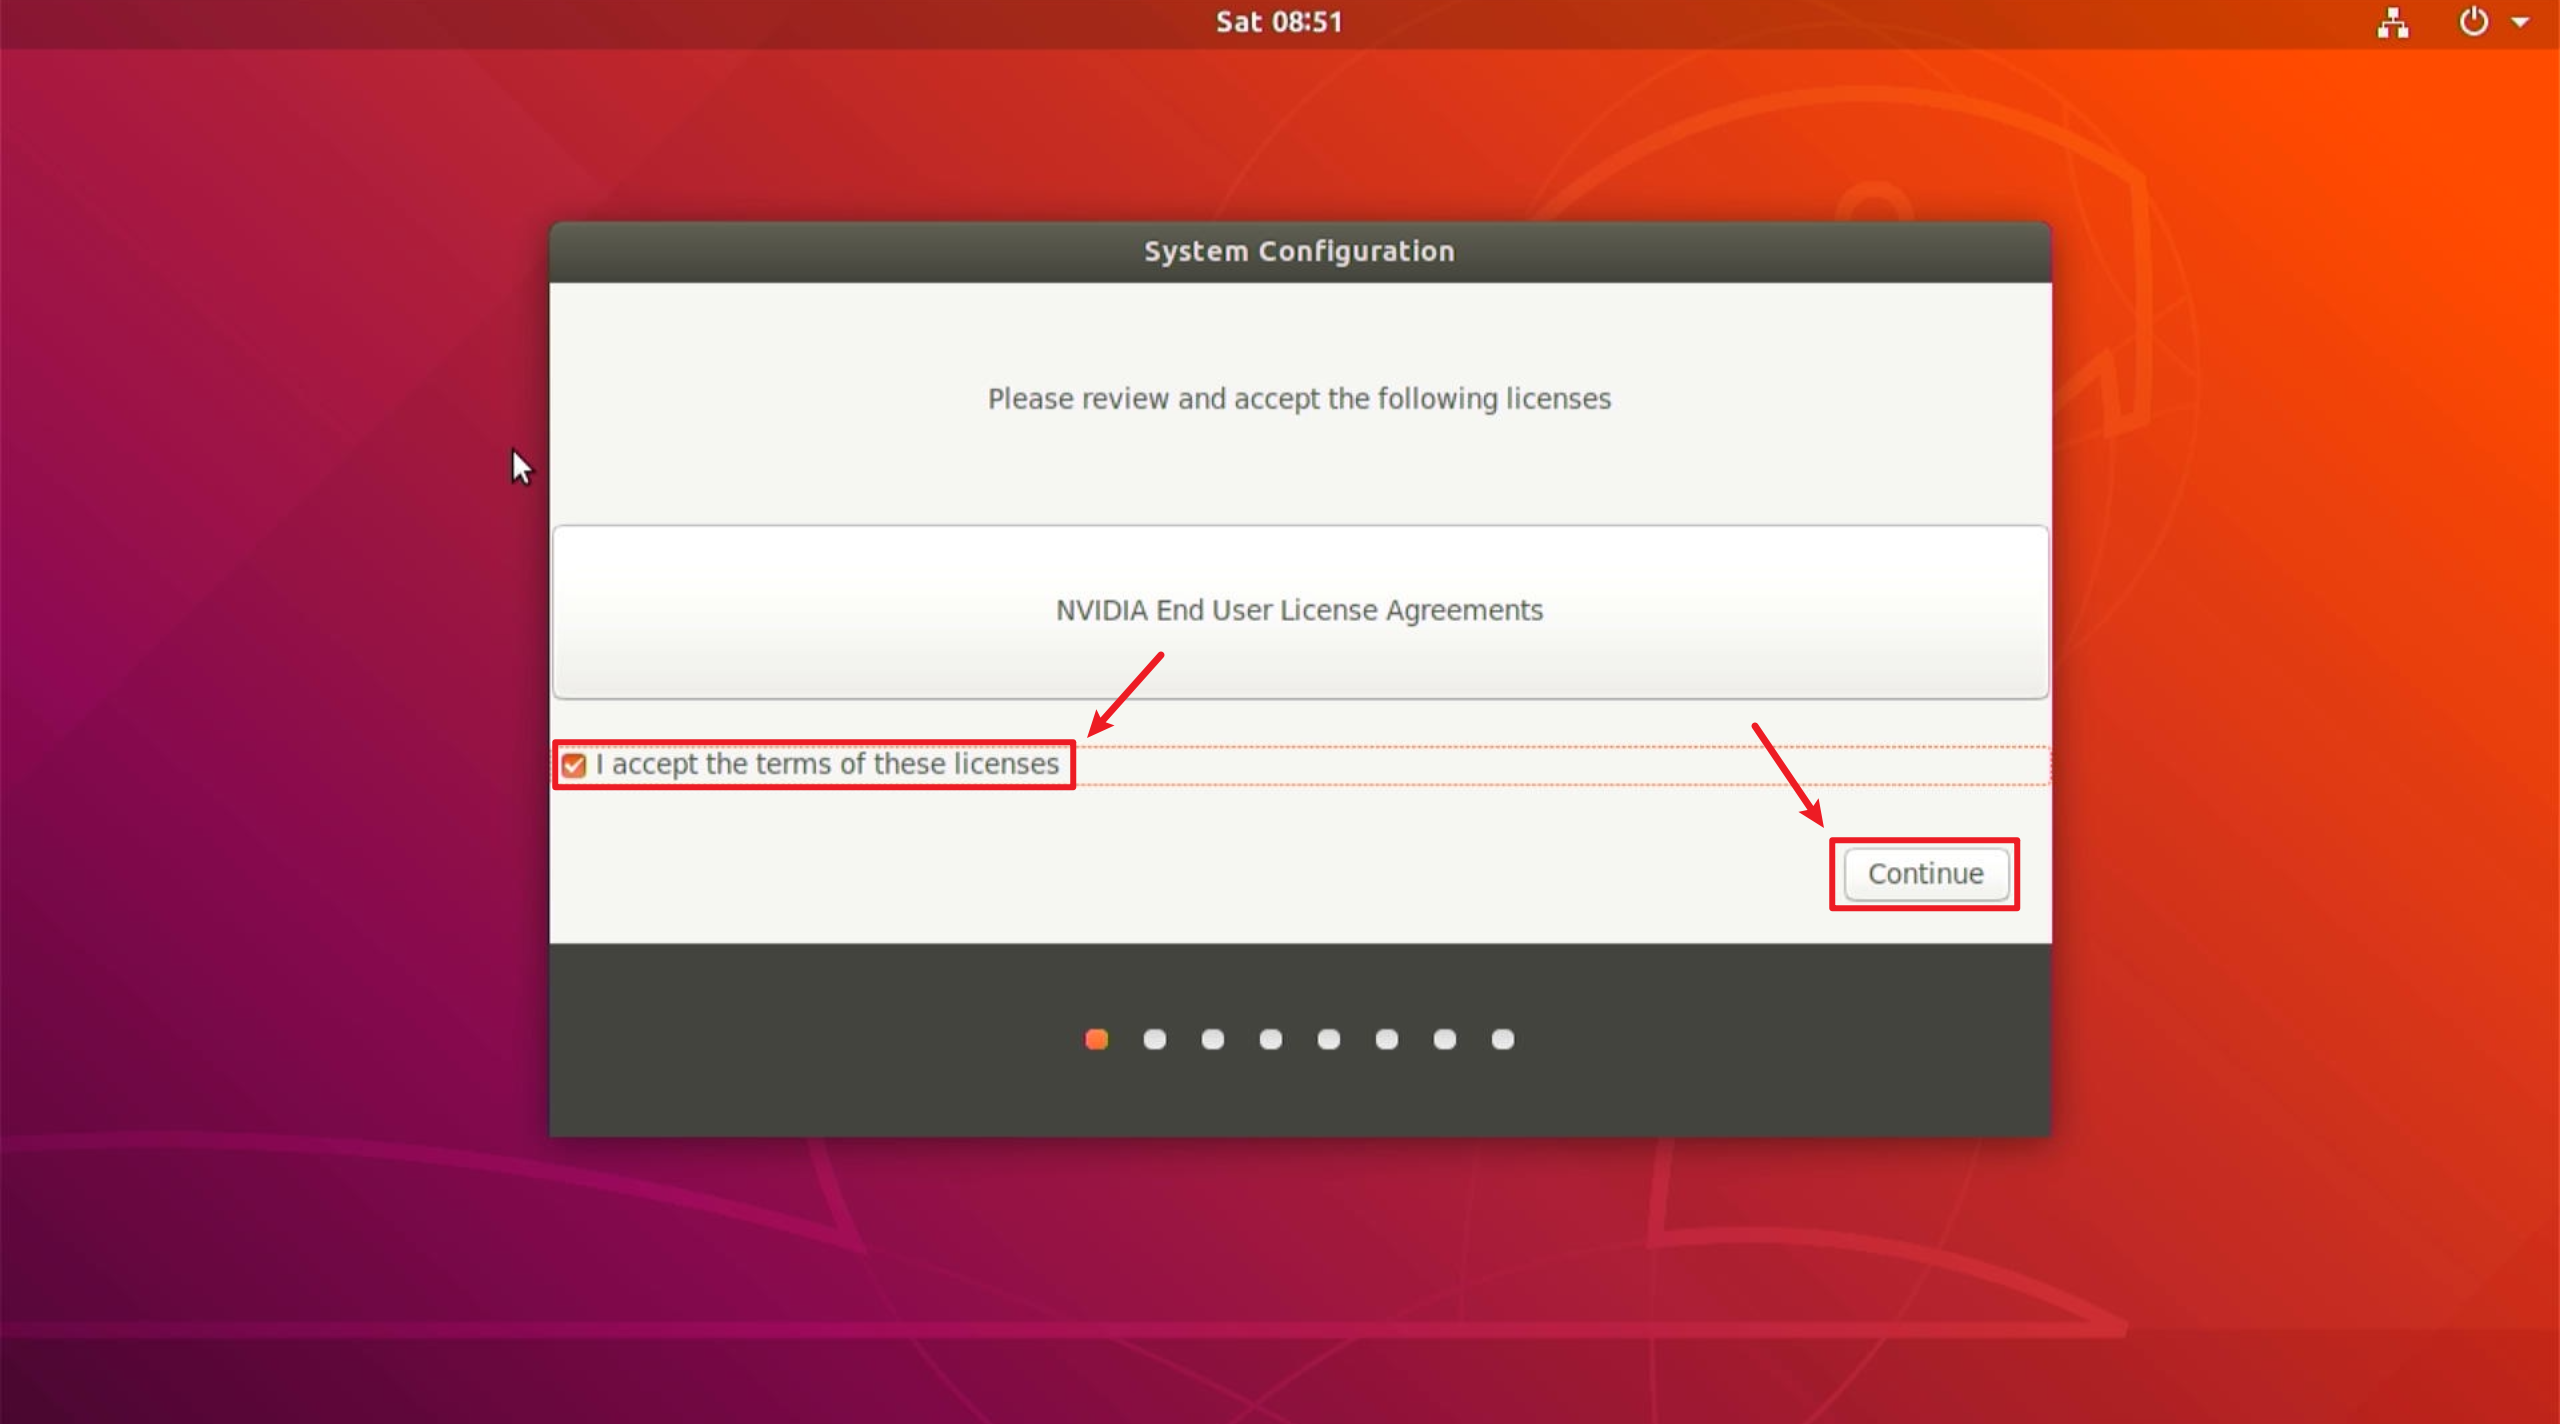Click the fifth progress dot
The width and height of the screenshot is (2560, 1424).
(x=1328, y=1039)
